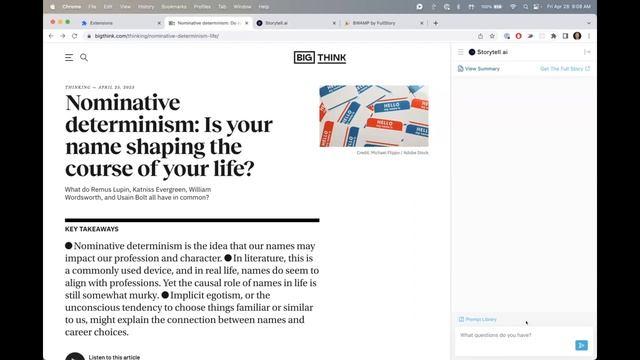
Task: Click the 'THINKING' category label
Action: click(78, 87)
